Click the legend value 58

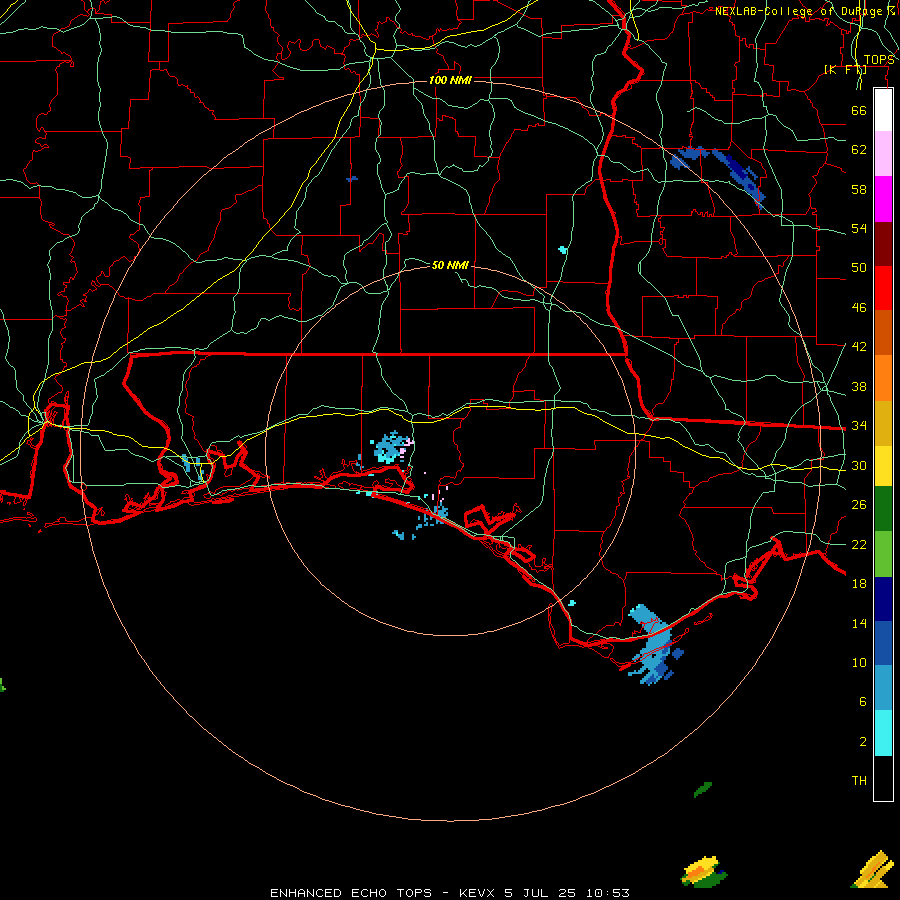click(x=859, y=189)
